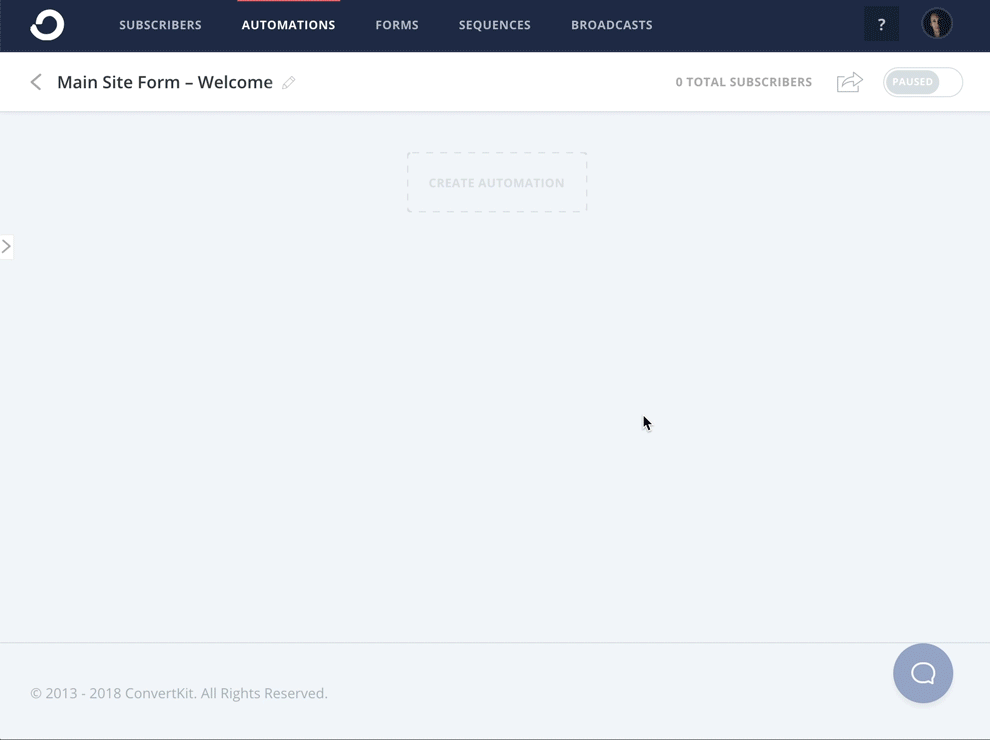
Task: Select the Main Site Form – Welcome title
Action: [x=165, y=82]
